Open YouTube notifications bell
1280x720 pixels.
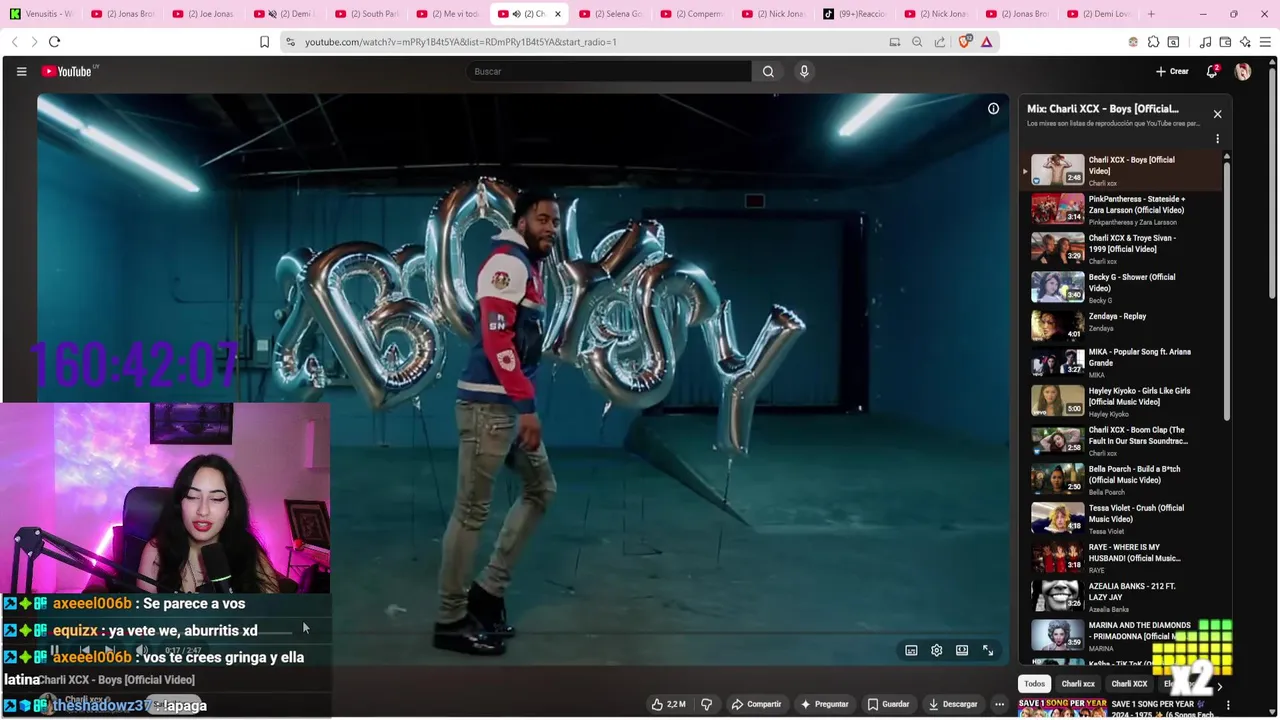pyautogui.click(x=1212, y=71)
